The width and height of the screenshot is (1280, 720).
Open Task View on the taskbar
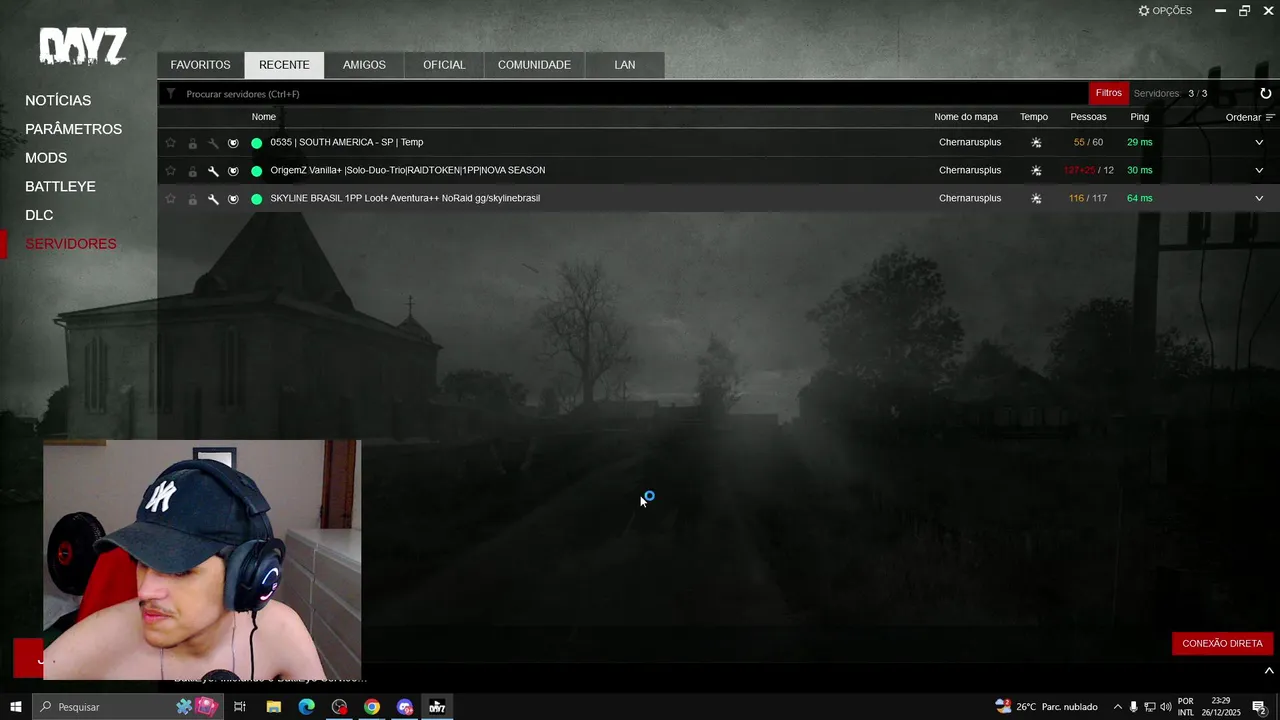click(x=240, y=707)
